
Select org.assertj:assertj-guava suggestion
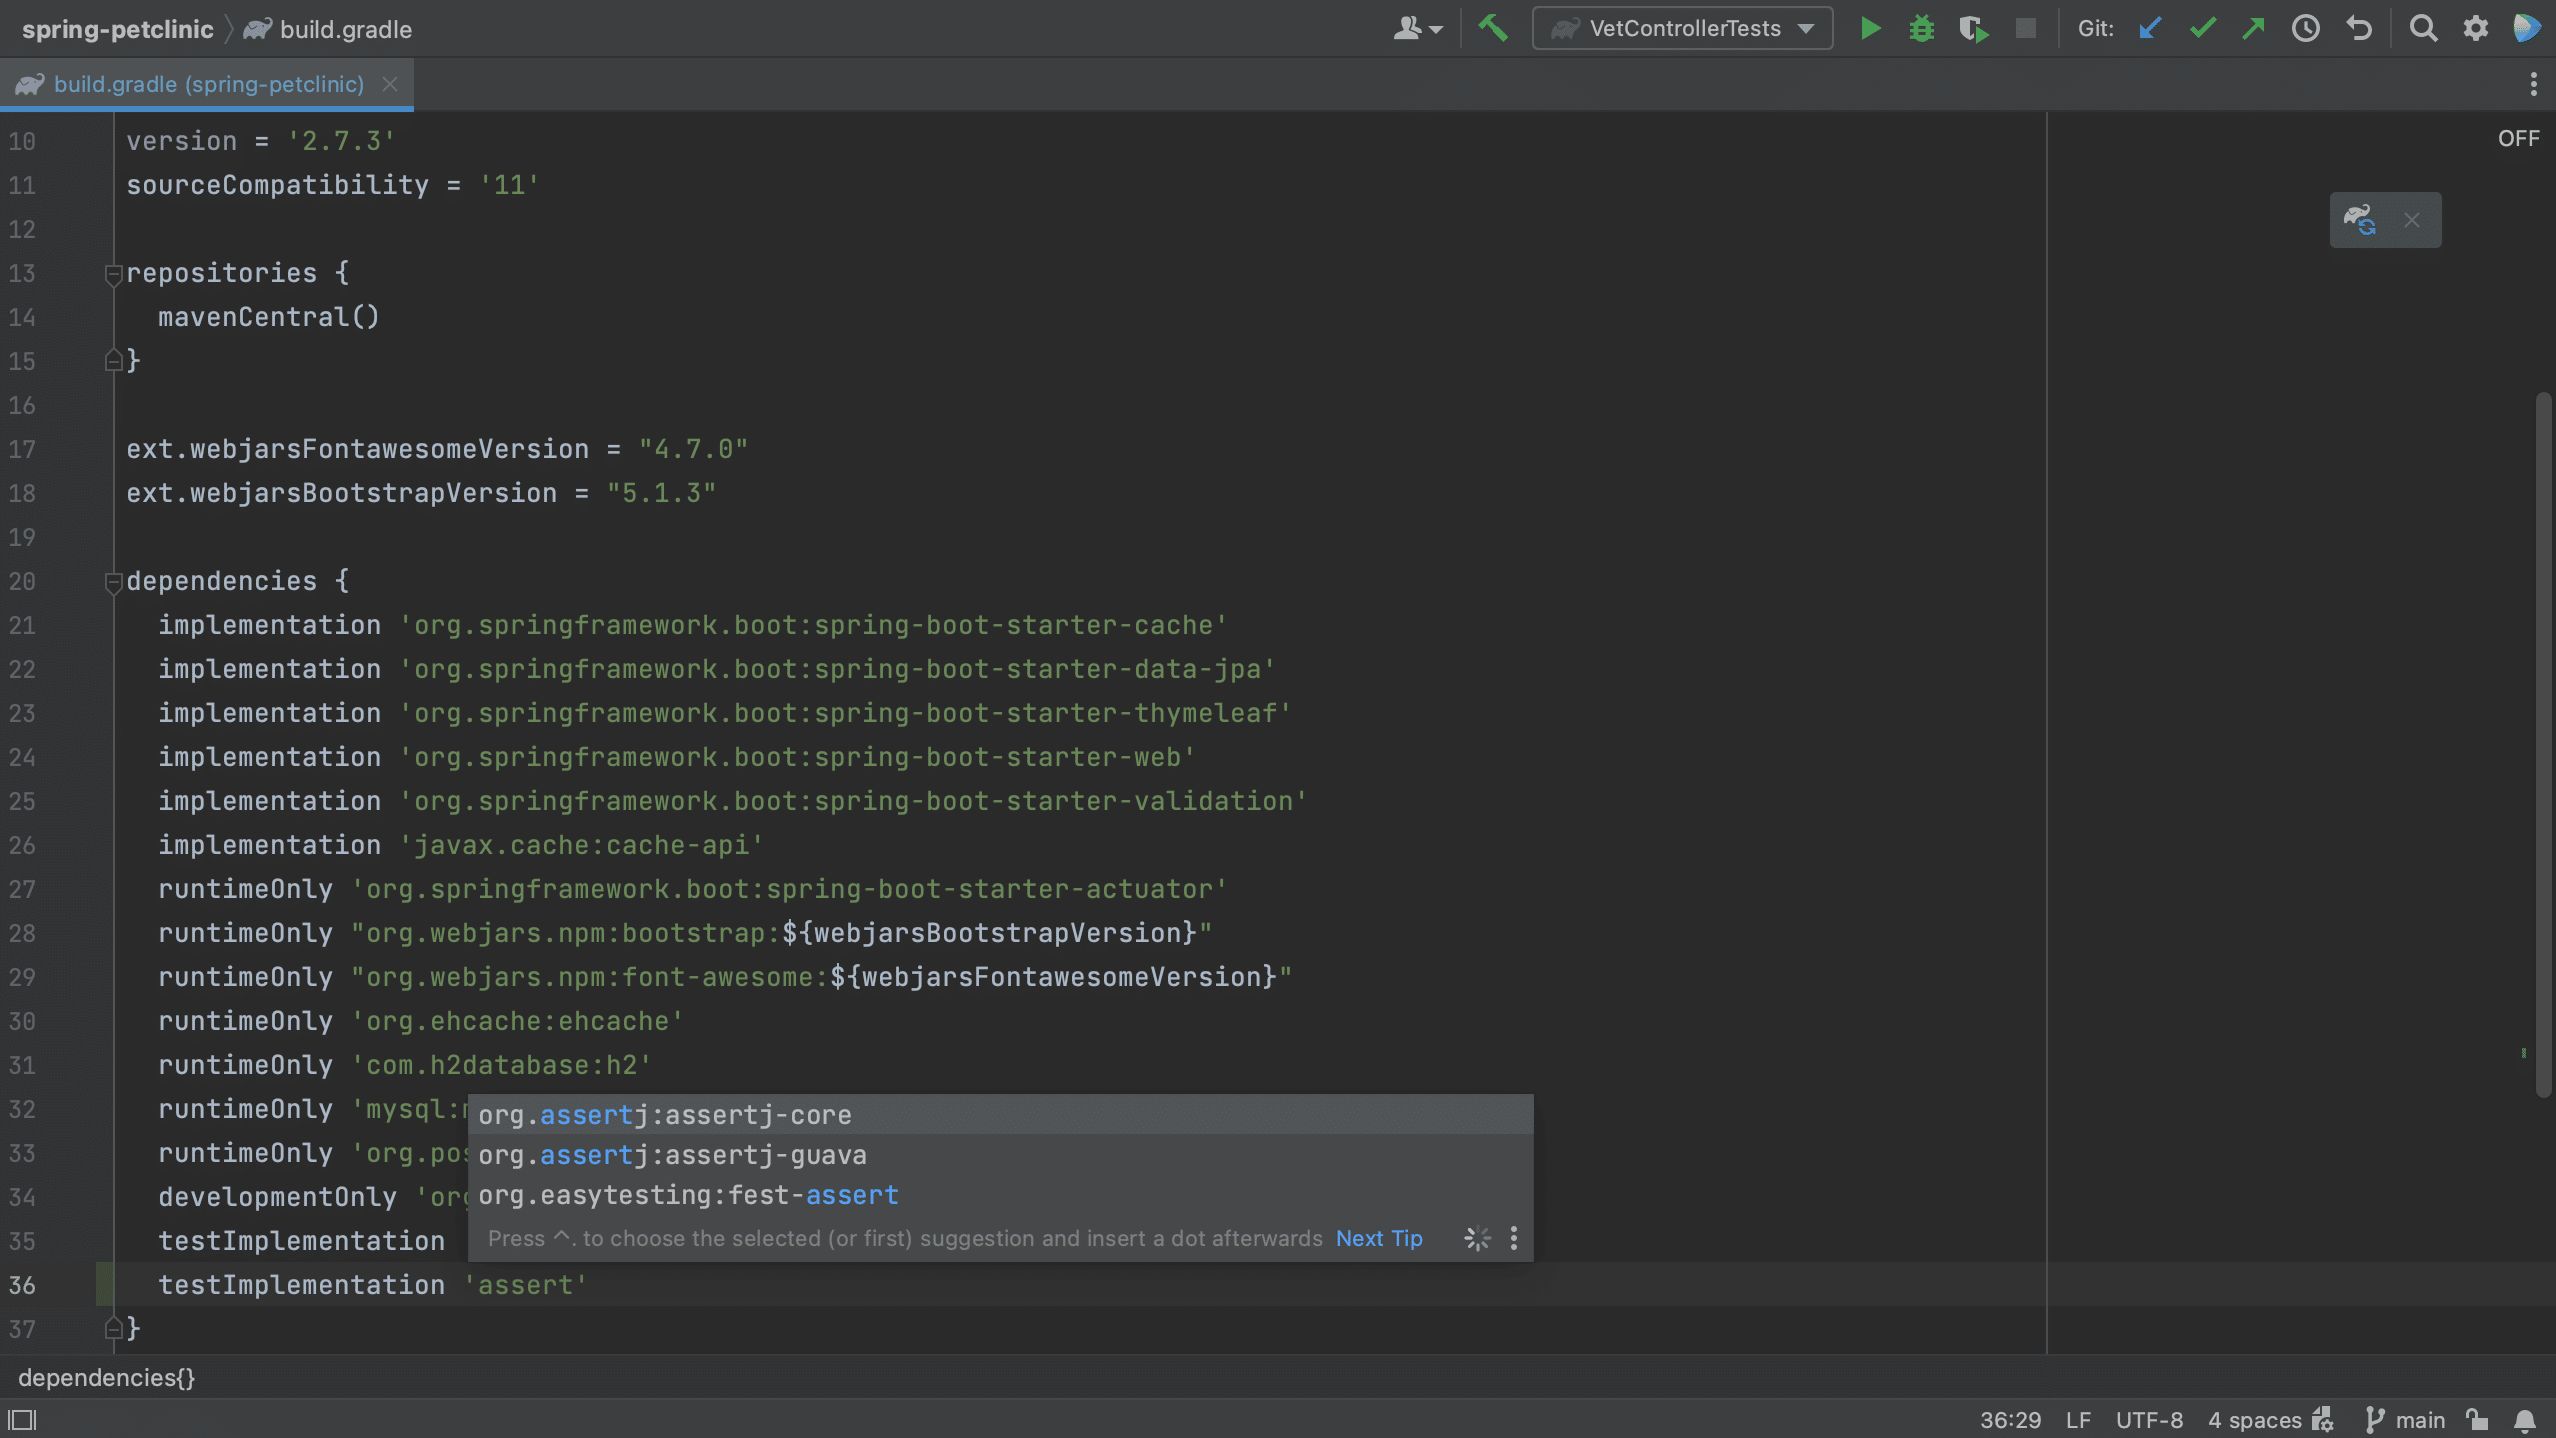click(1000, 1155)
